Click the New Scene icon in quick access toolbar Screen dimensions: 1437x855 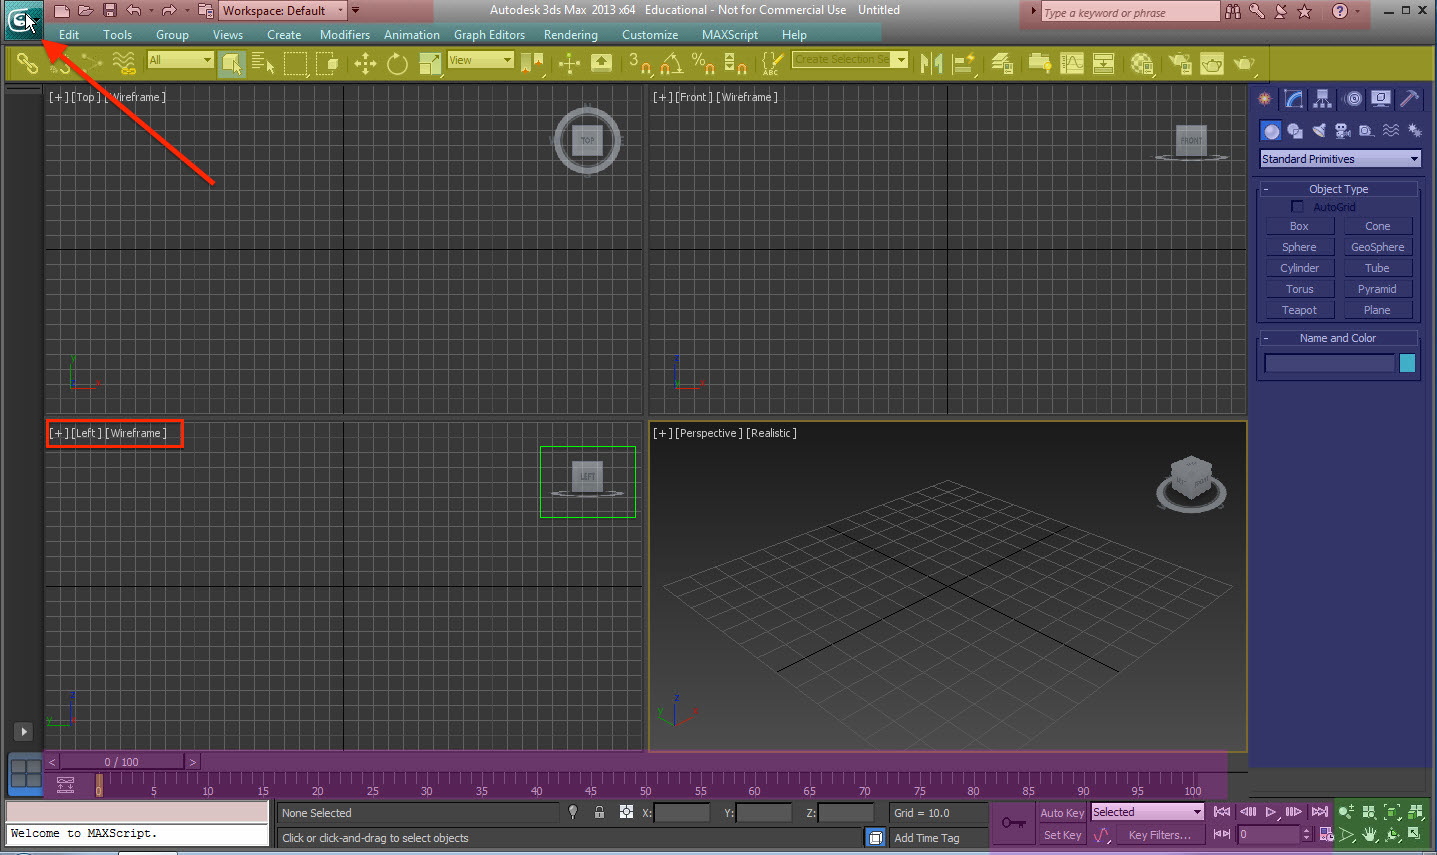[x=61, y=11]
